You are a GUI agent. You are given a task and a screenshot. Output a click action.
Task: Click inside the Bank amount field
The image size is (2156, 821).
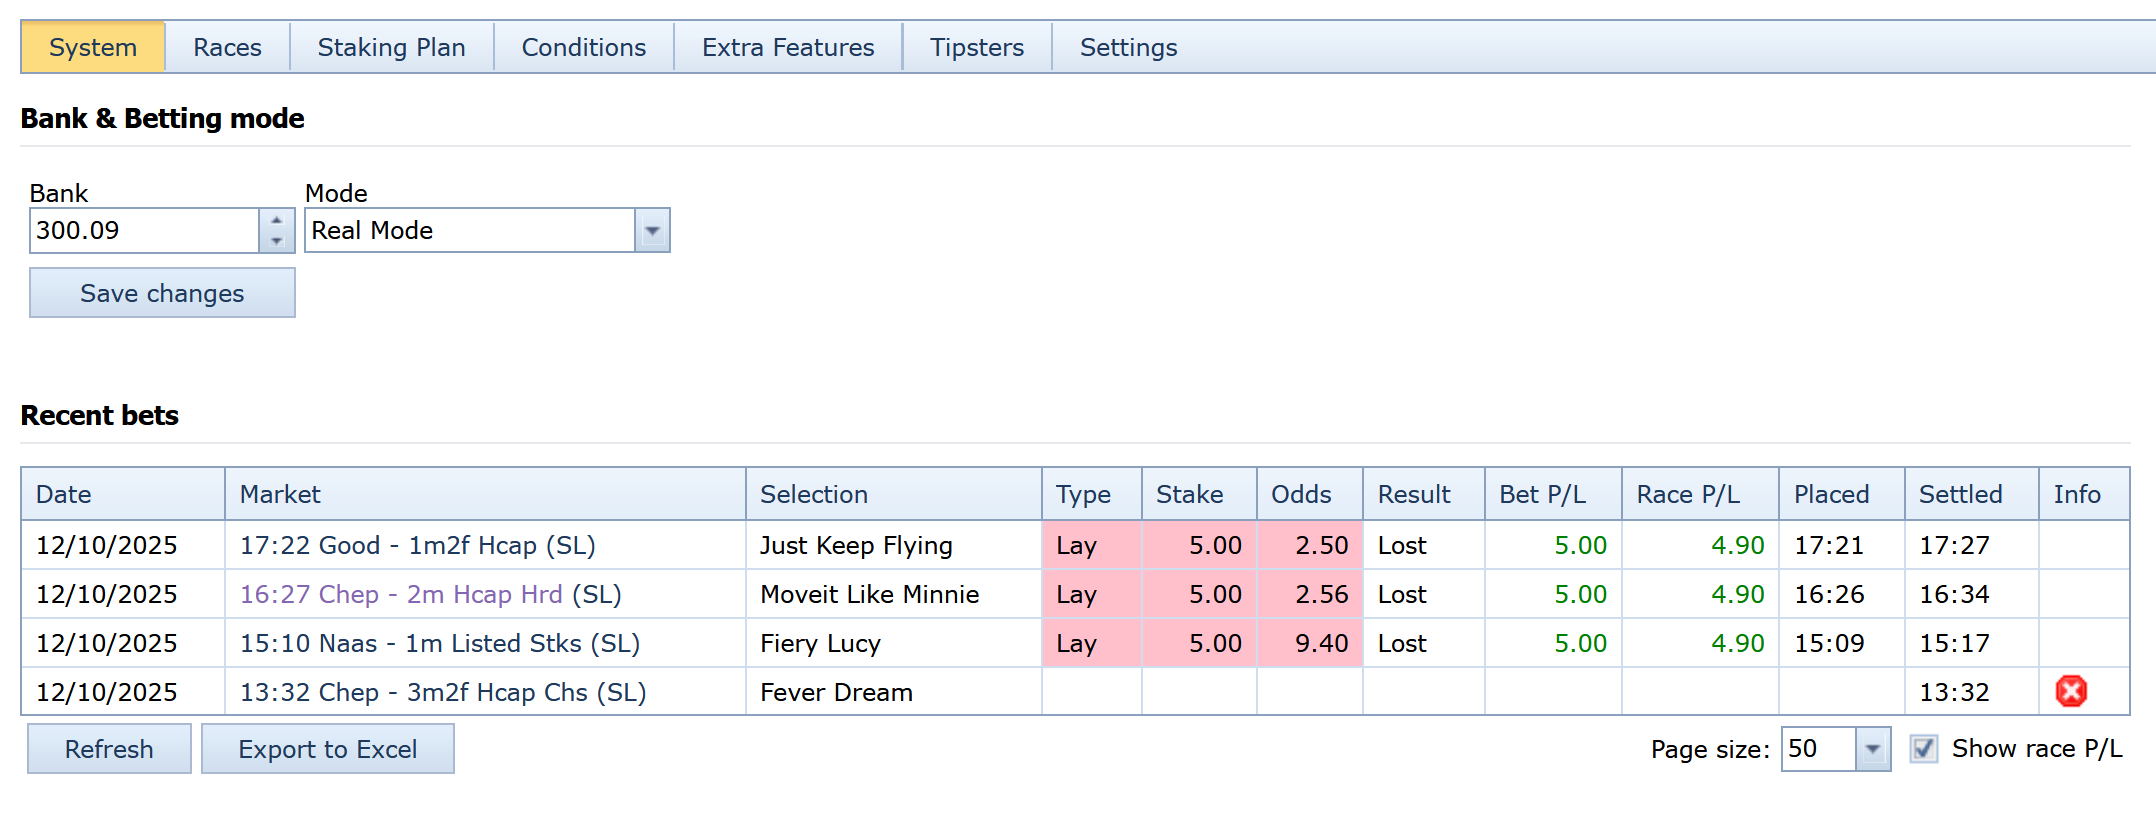click(145, 231)
